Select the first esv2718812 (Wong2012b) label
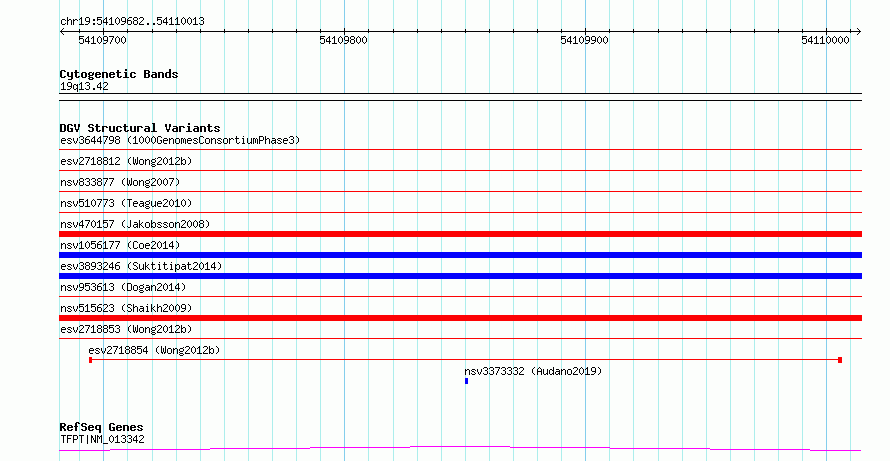890x461 pixels. tap(126, 161)
